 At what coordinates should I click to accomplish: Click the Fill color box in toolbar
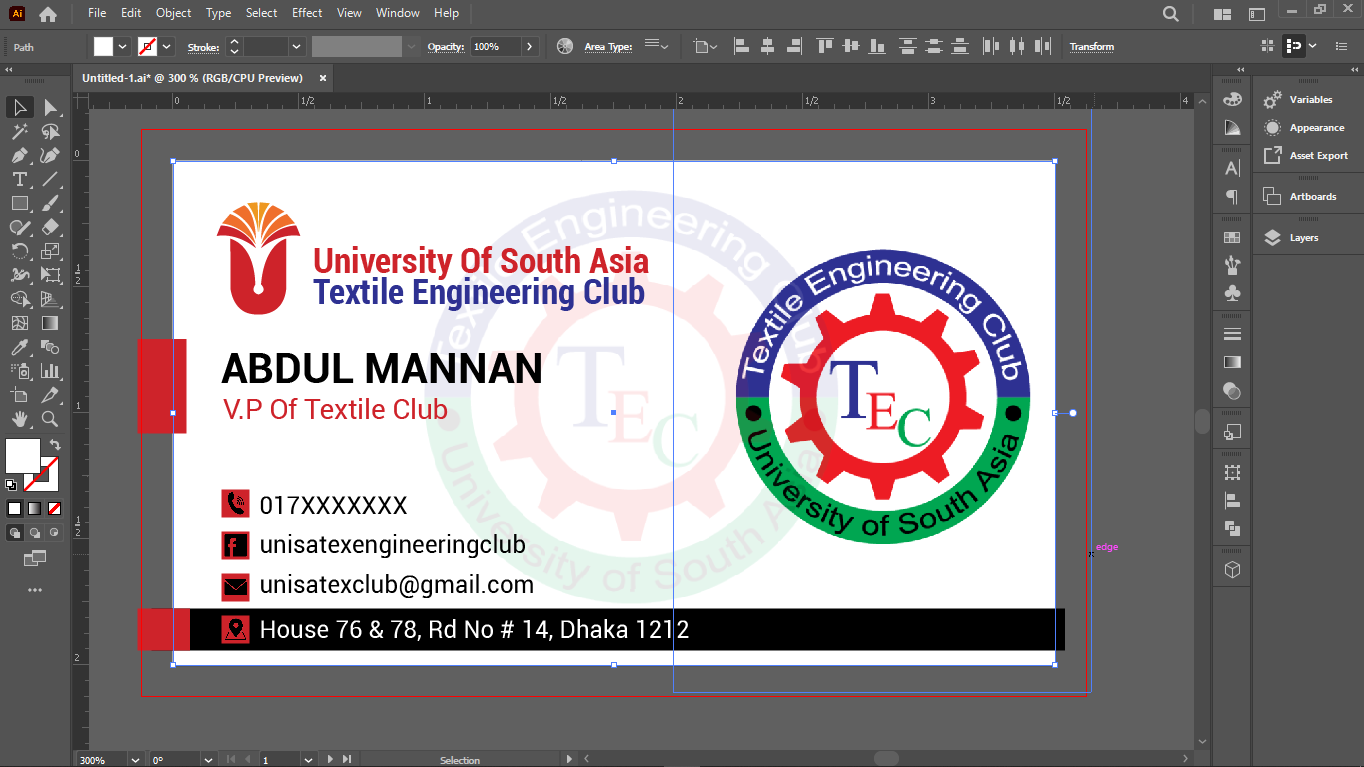pos(23,456)
